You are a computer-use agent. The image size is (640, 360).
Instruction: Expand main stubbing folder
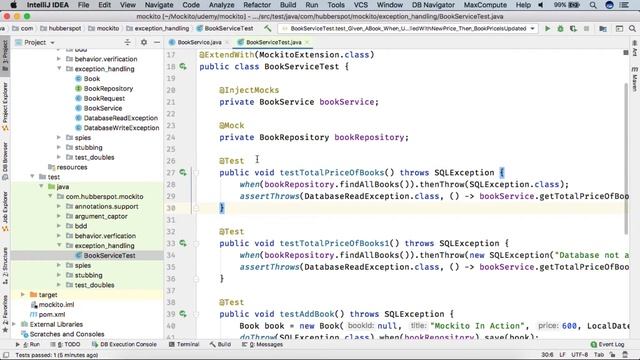click(x=59, y=147)
